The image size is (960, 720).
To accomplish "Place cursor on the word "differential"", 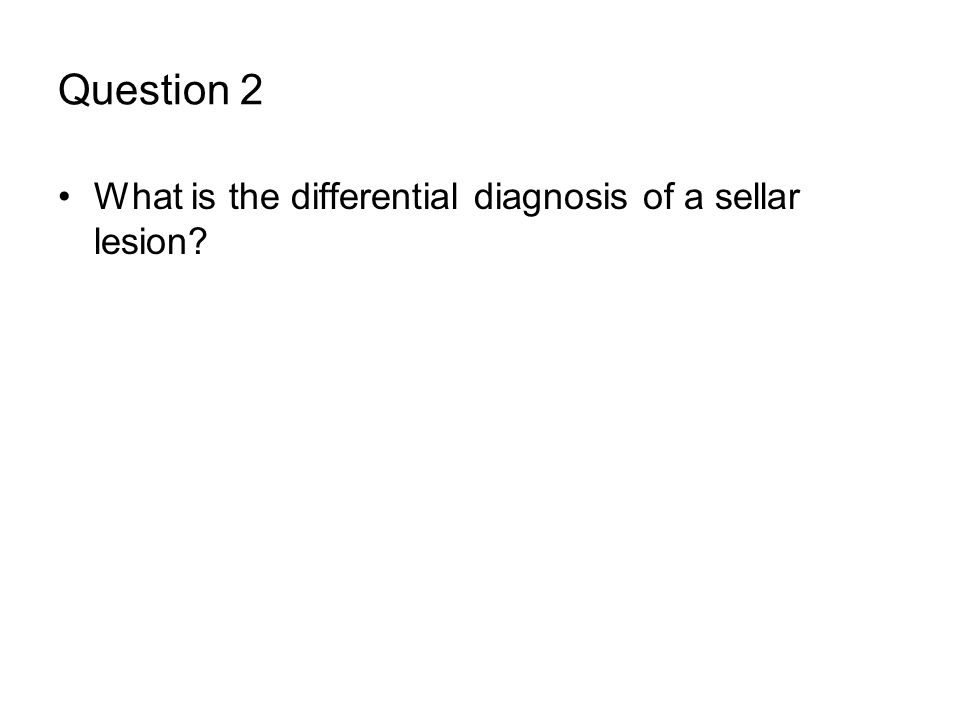I will [x=374, y=197].
